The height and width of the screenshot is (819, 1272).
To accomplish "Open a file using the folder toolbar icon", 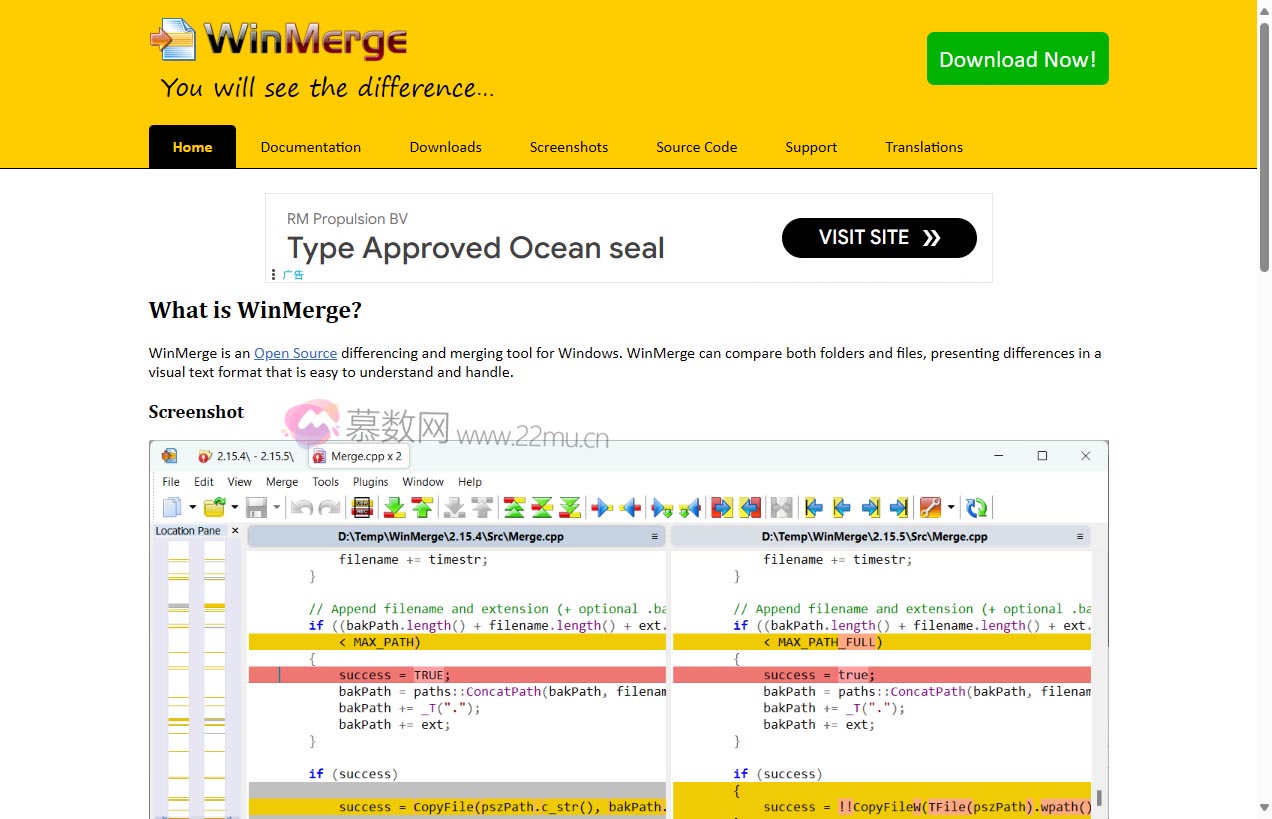I will click(214, 507).
